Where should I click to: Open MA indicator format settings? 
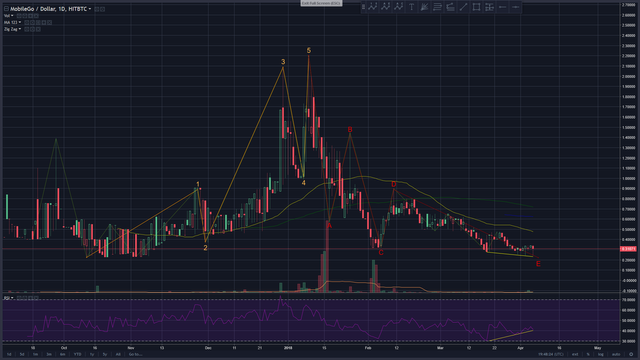pos(32,22)
